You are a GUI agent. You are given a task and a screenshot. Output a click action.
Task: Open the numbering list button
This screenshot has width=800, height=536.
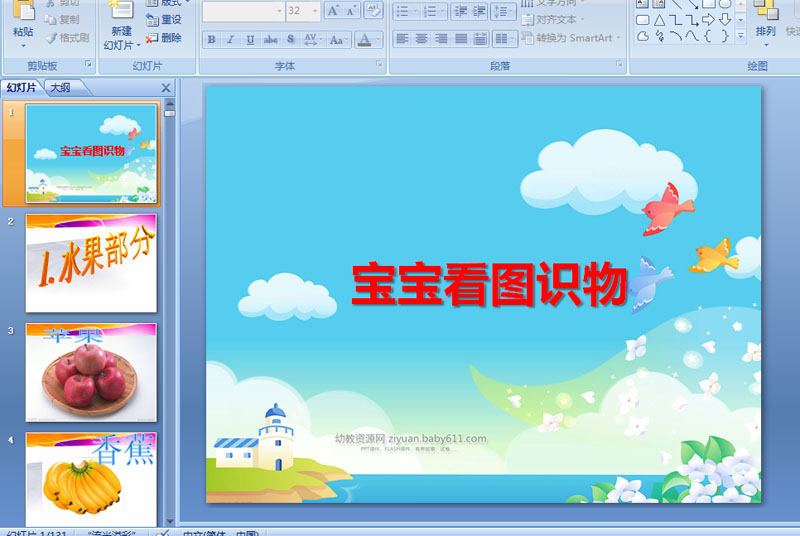pos(434,11)
